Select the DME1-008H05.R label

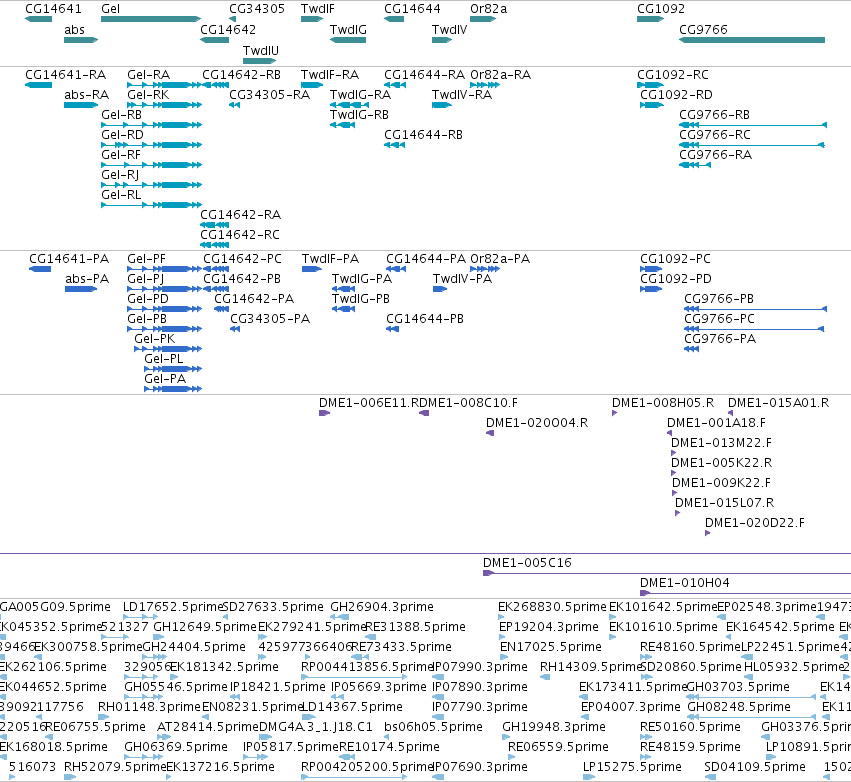(x=663, y=403)
